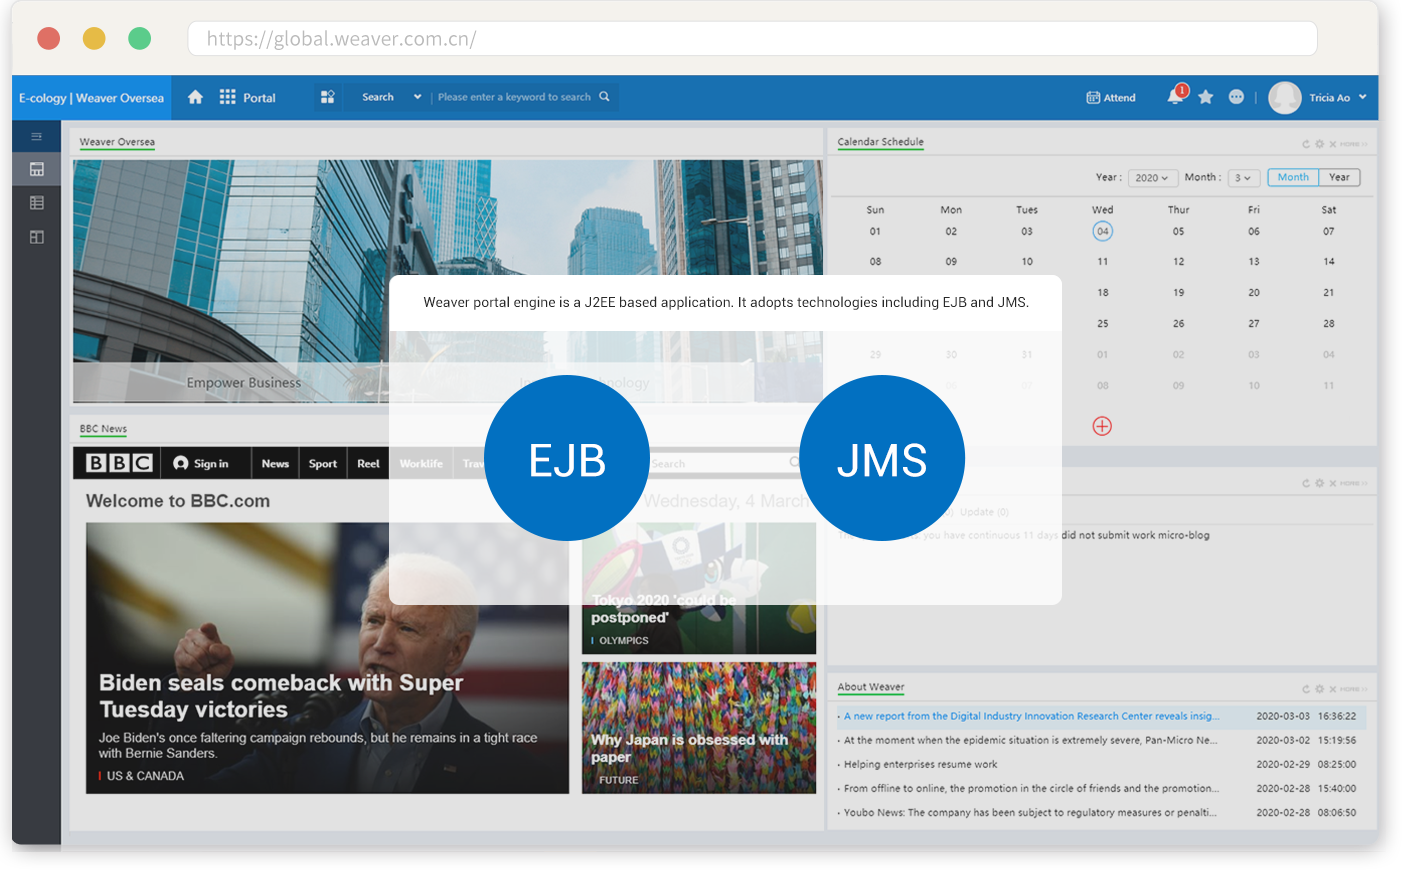Select the sidebar table list icon
The height and width of the screenshot is (875, 1425).
(37, 203)
